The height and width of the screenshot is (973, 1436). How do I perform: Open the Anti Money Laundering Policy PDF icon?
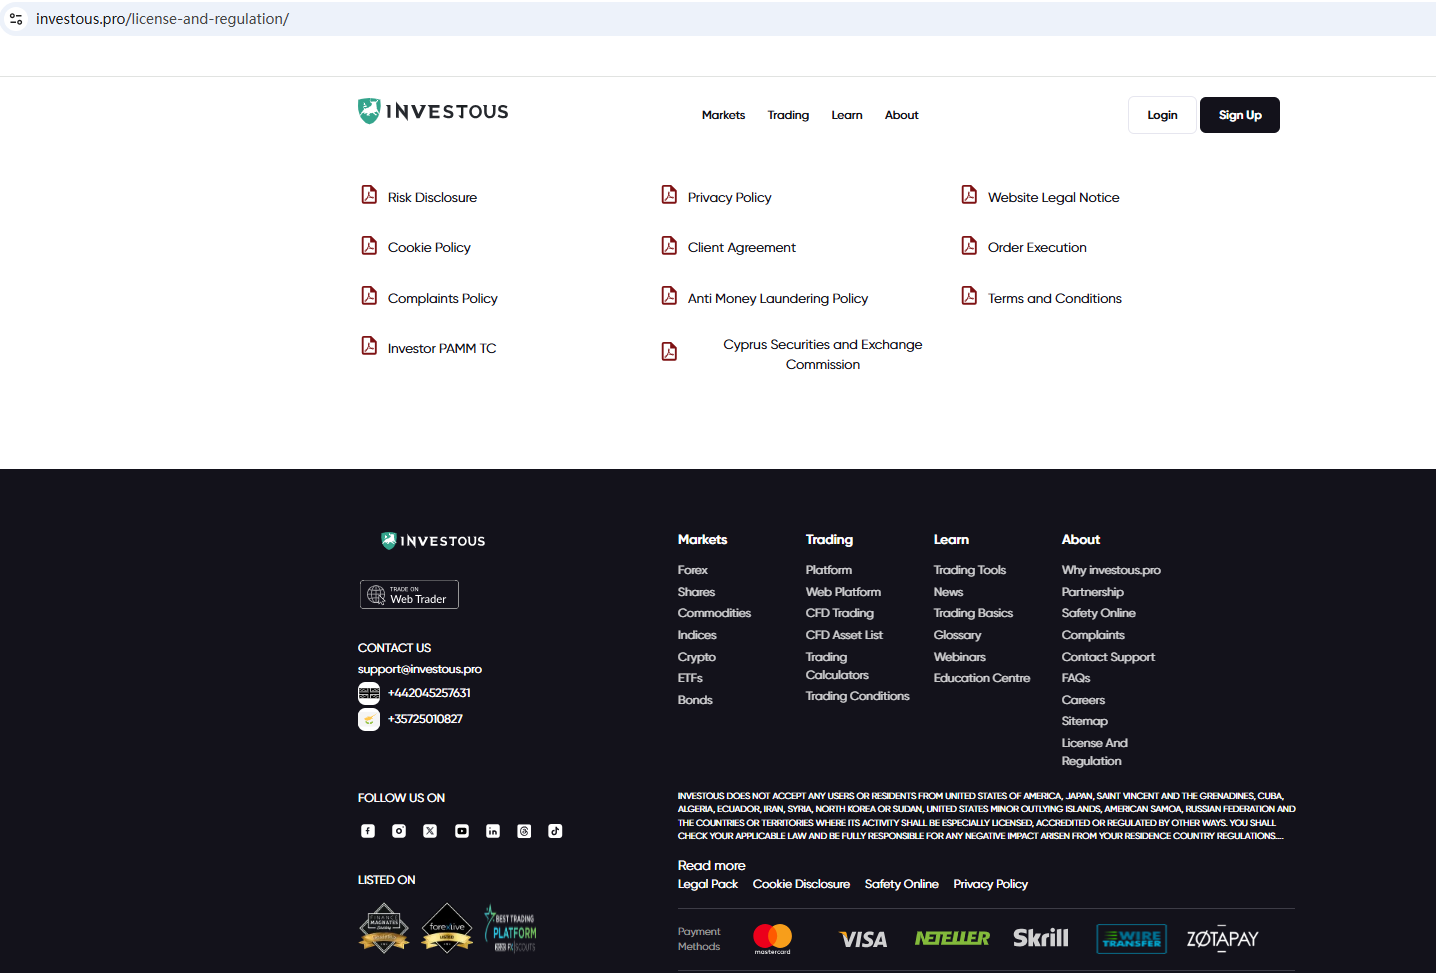669,296
